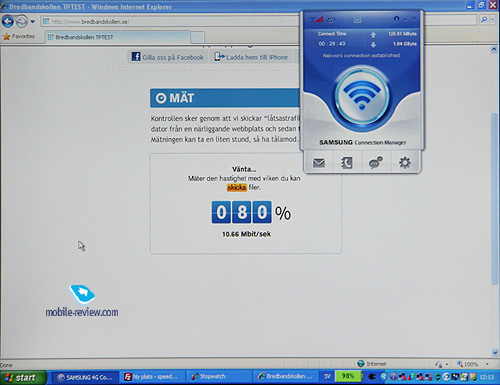This screenshot has width=500, height=385.
Task: Click the page scroll up arrow
Action: point(494,50)
